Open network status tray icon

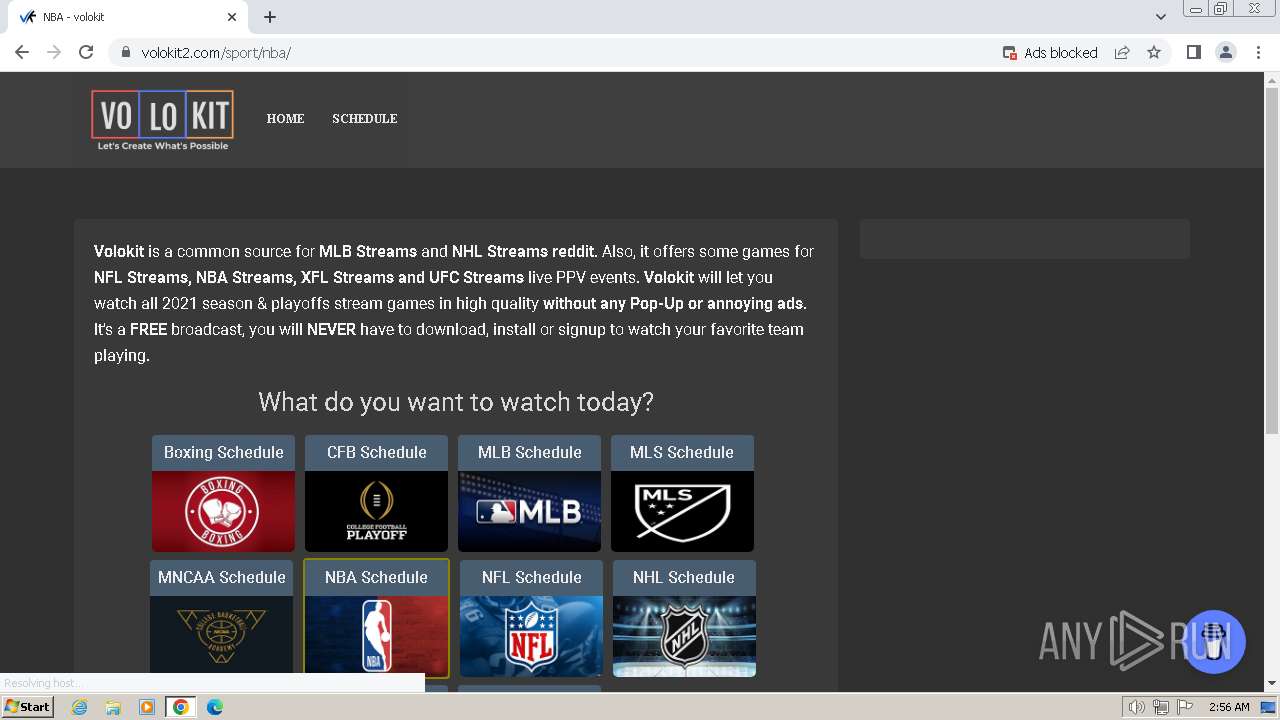tap(1161, 707)
